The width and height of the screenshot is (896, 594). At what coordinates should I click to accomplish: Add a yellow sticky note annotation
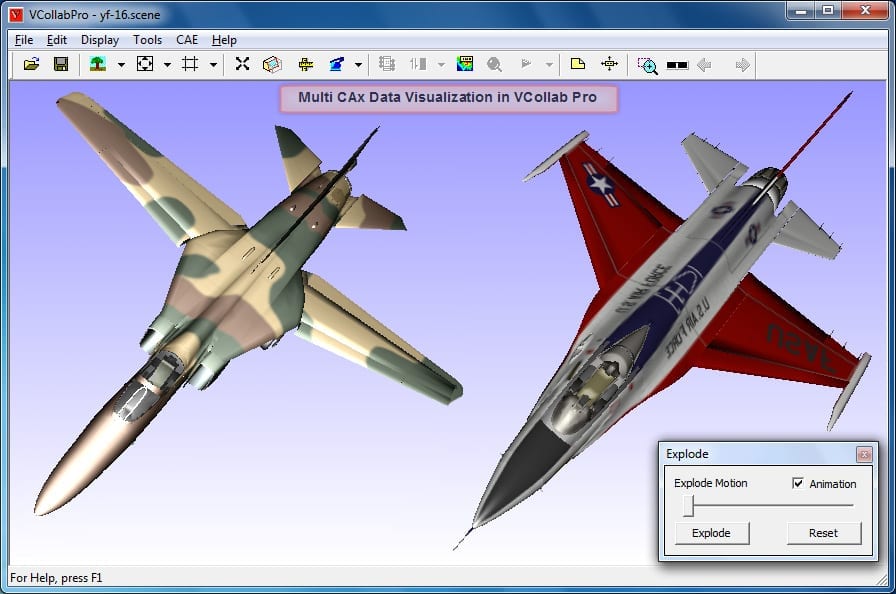click(x=578, y=64)
